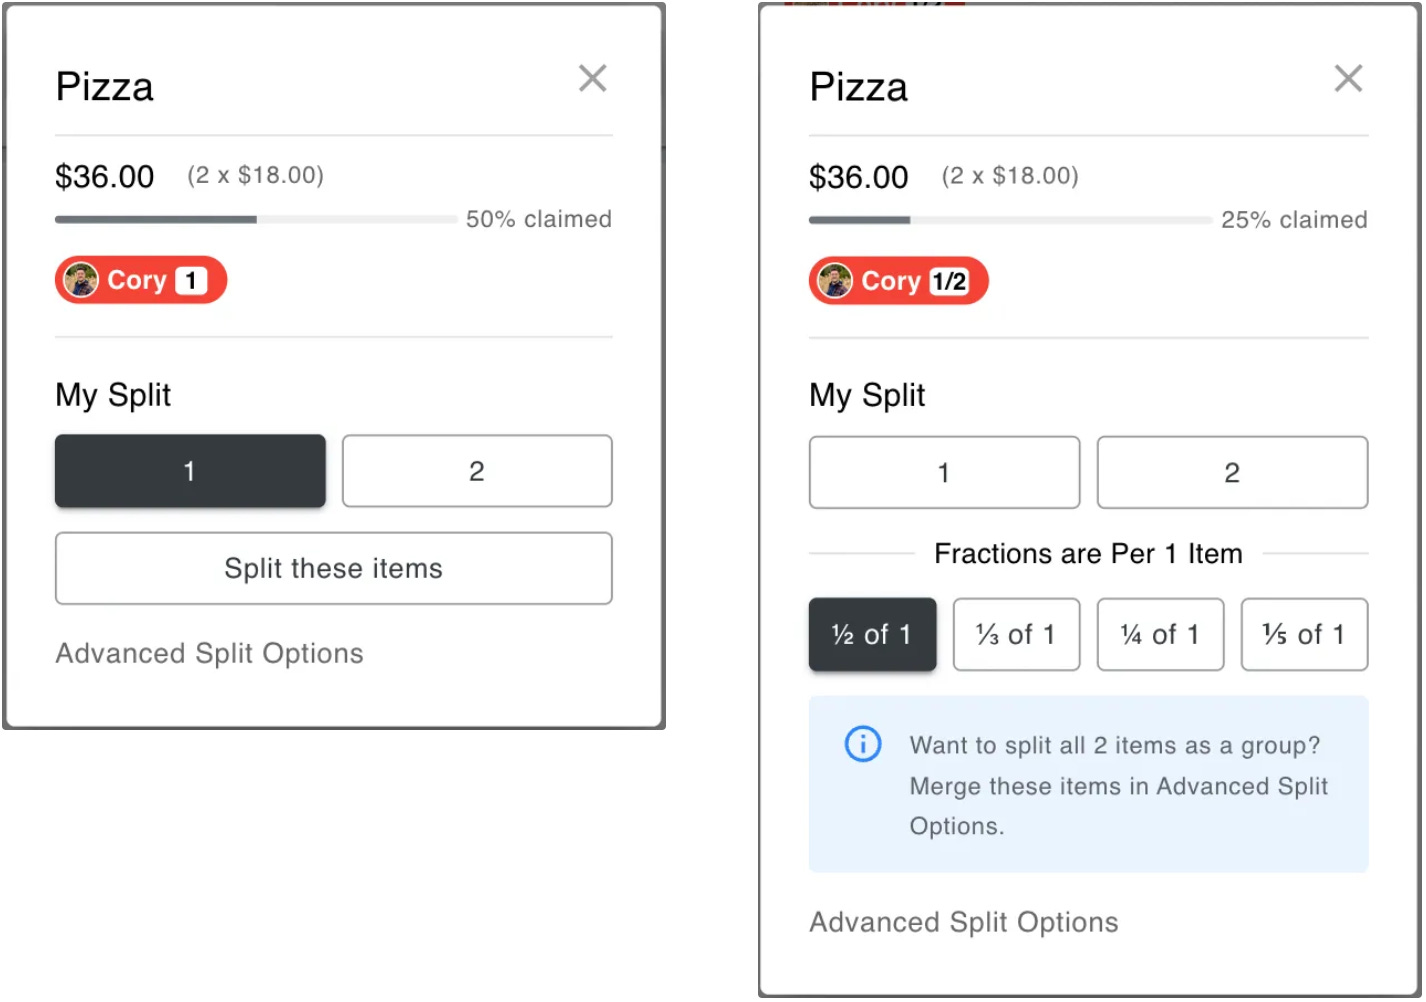The width and height of the screenshot is (1426, 1002).
Task: Click the 50% claimed progress bar
Action: (256, 219)
